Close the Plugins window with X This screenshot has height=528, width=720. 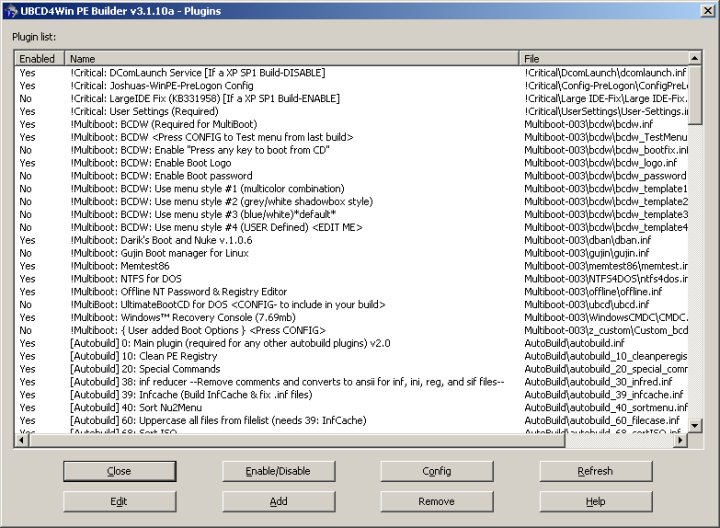pos(708,11)
